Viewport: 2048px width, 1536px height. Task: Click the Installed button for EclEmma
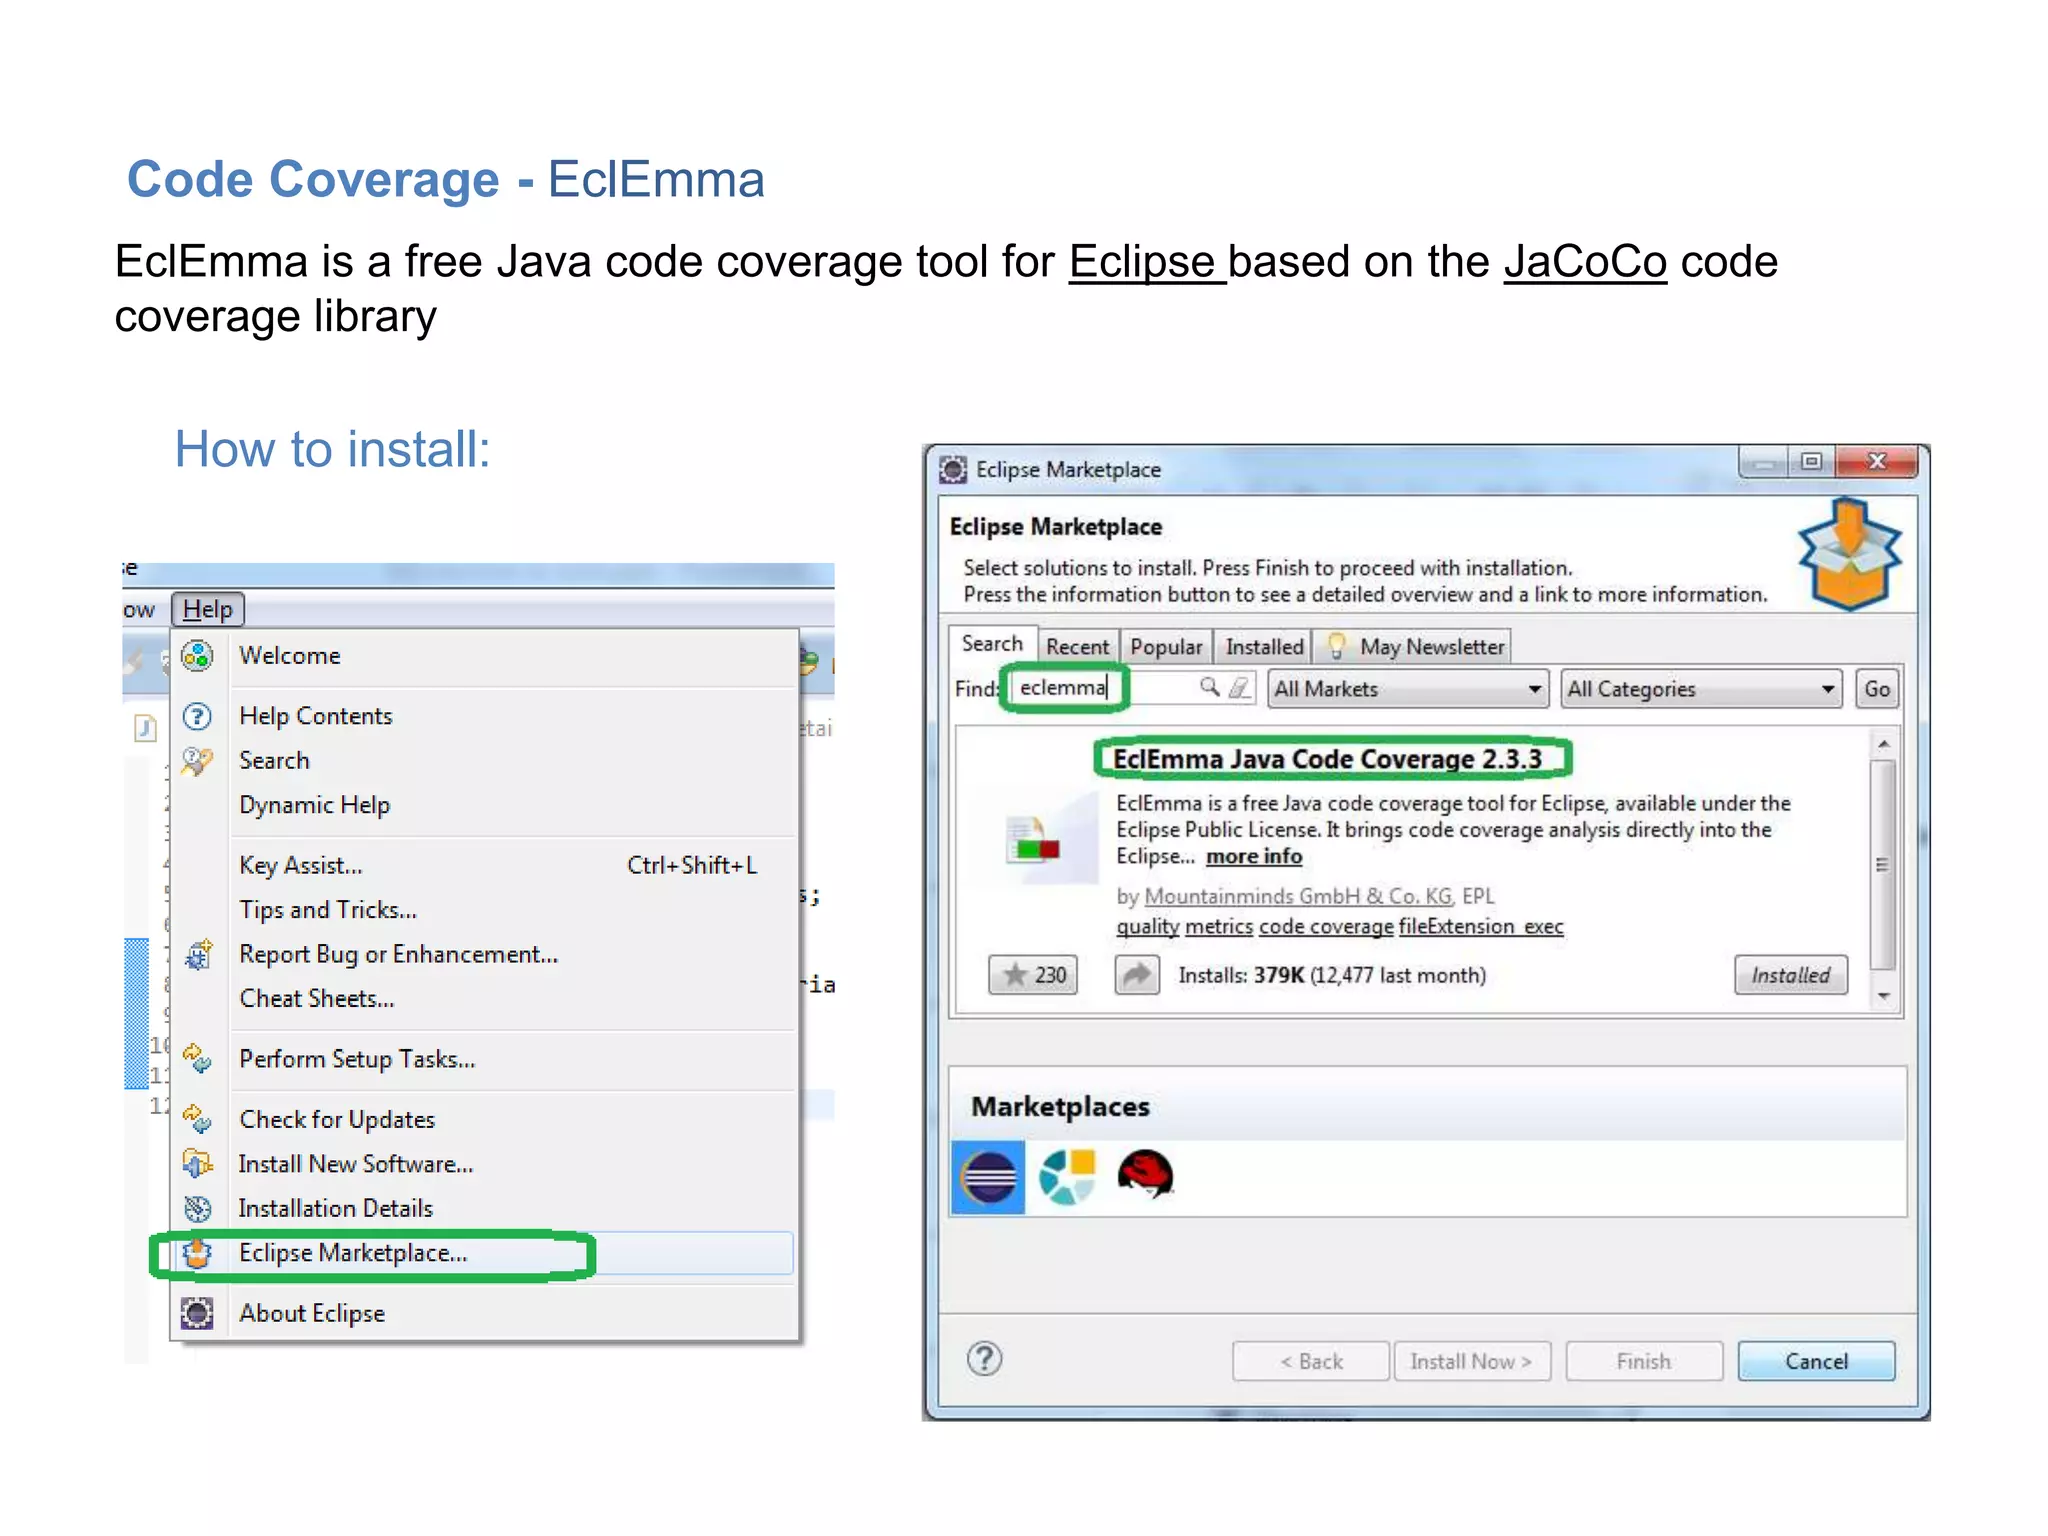coord(1790,975)
